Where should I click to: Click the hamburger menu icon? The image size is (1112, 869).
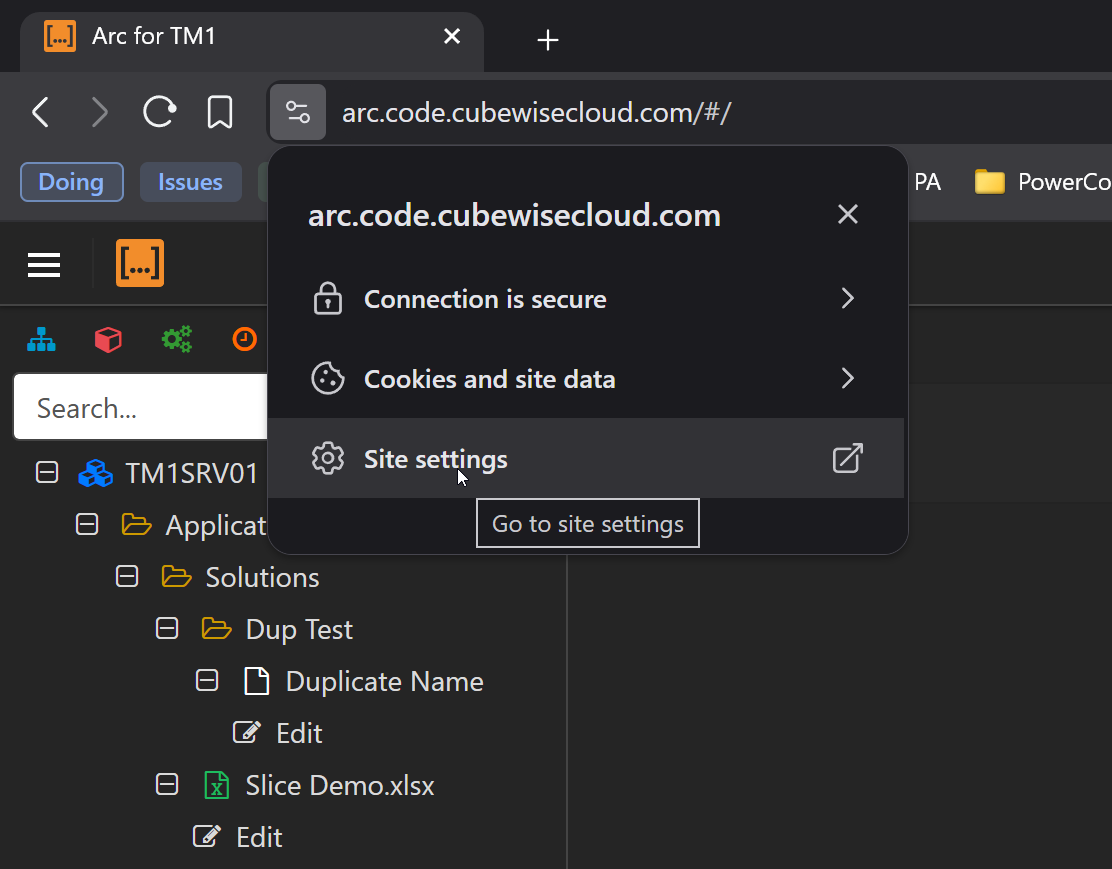pos(44,265)
